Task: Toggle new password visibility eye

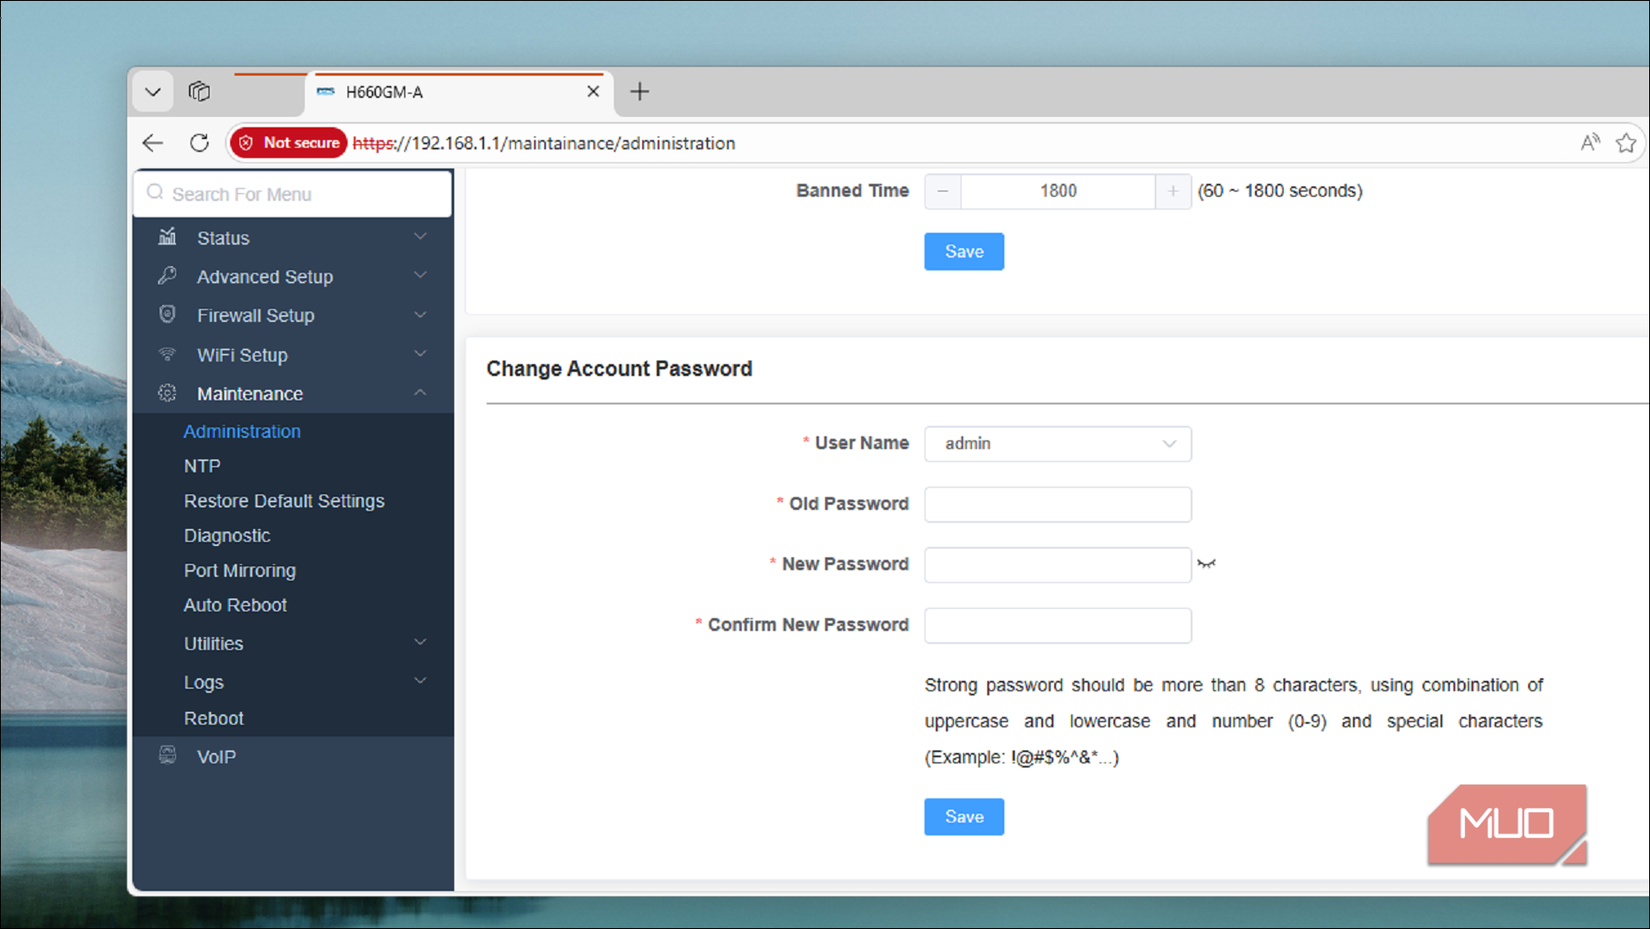Action: (x=1207, y=564)
